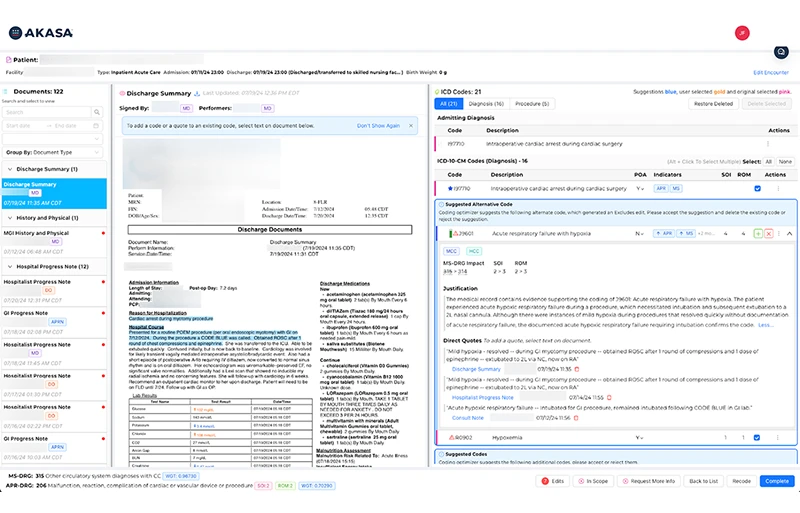
Task: Collapse the Hospital Progress Note (12) group
Action: pyautogui.click(x=10, y=266)
